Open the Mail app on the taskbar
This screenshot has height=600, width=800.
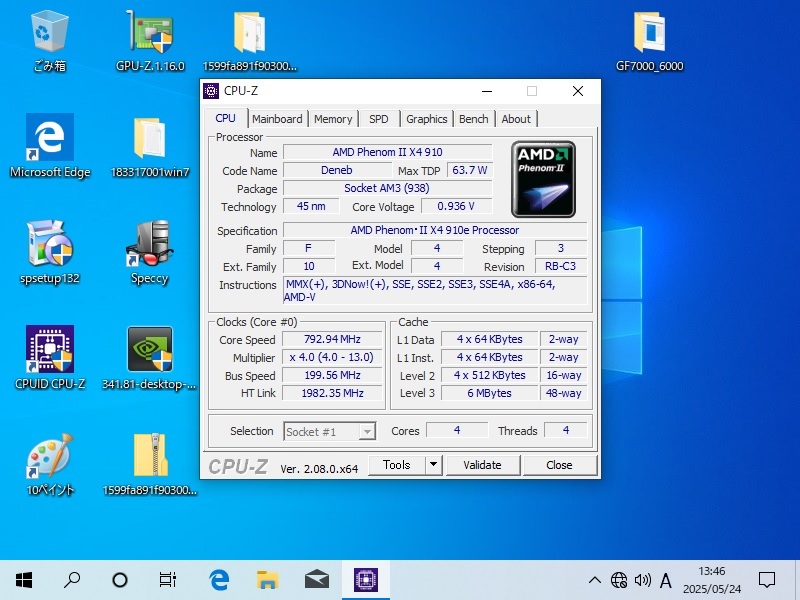click(x=316, y=580)
